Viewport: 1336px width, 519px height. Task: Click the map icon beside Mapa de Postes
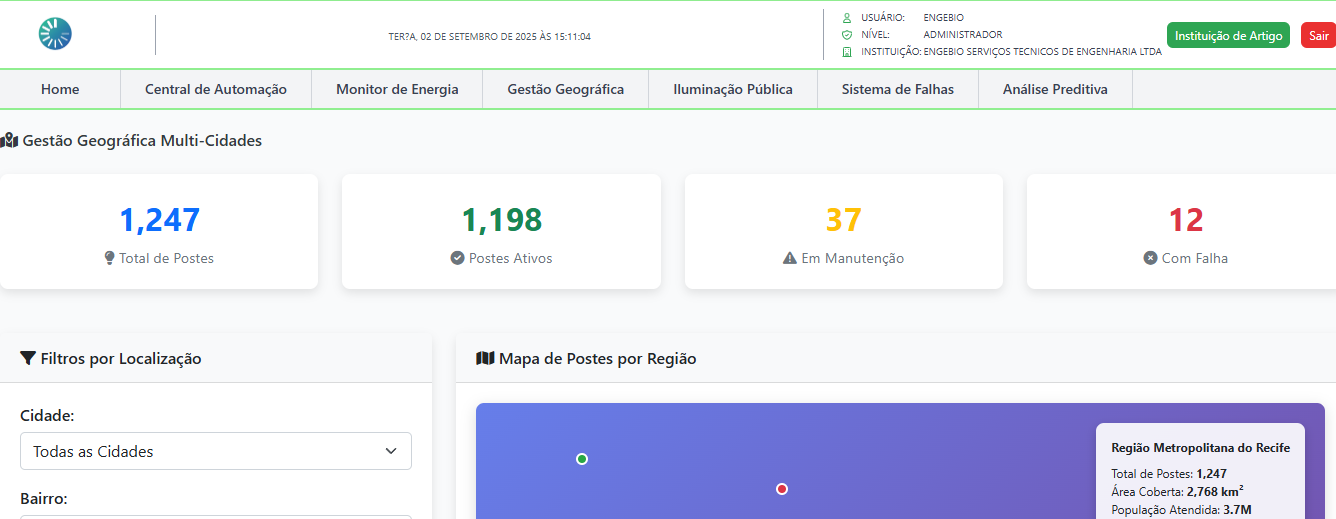pos(485,358)
